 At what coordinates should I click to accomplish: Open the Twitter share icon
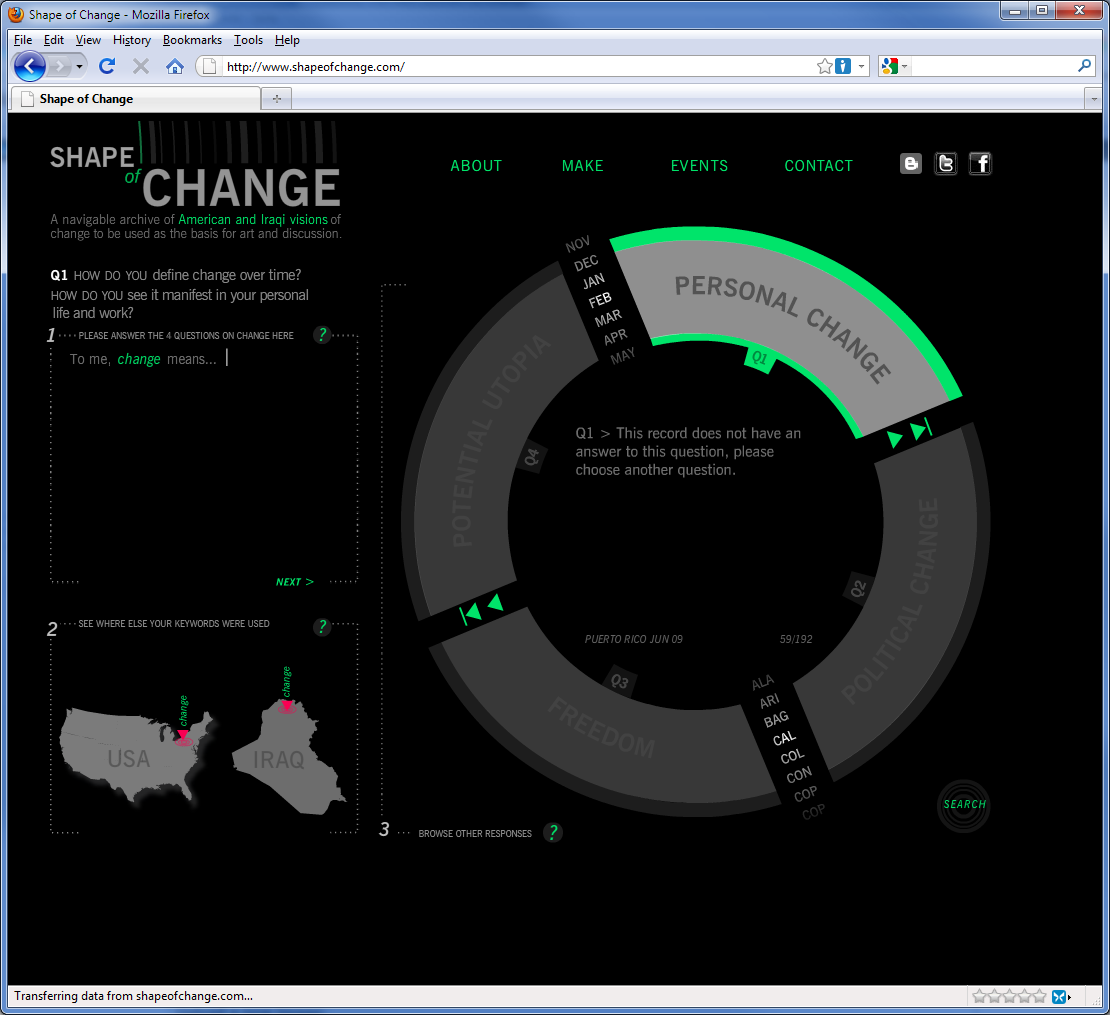click(945, 163)
